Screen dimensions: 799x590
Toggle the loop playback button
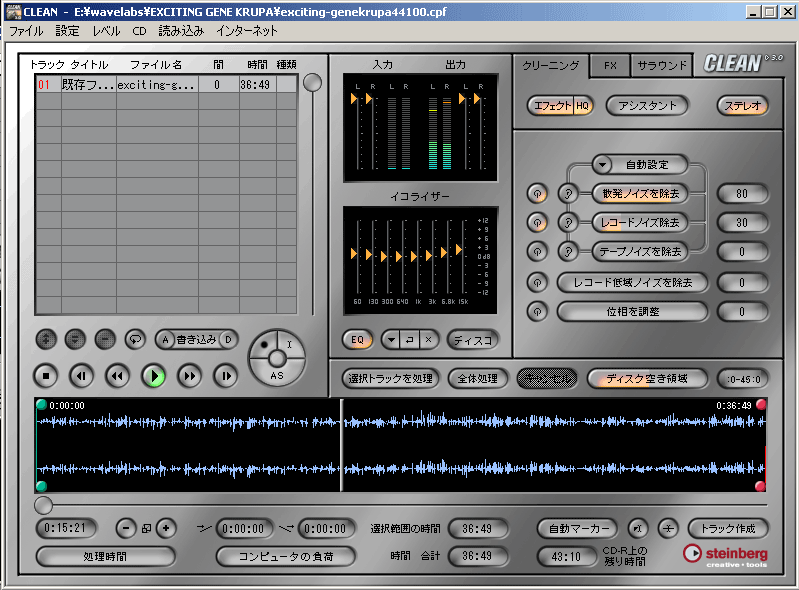coord(135,339)
